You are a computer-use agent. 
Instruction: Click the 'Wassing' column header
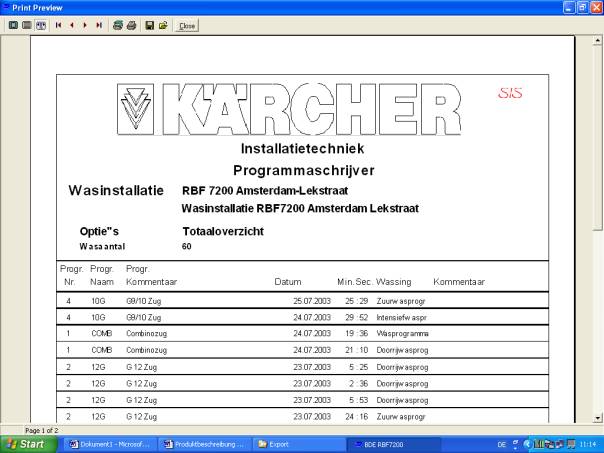pos(394,282)
